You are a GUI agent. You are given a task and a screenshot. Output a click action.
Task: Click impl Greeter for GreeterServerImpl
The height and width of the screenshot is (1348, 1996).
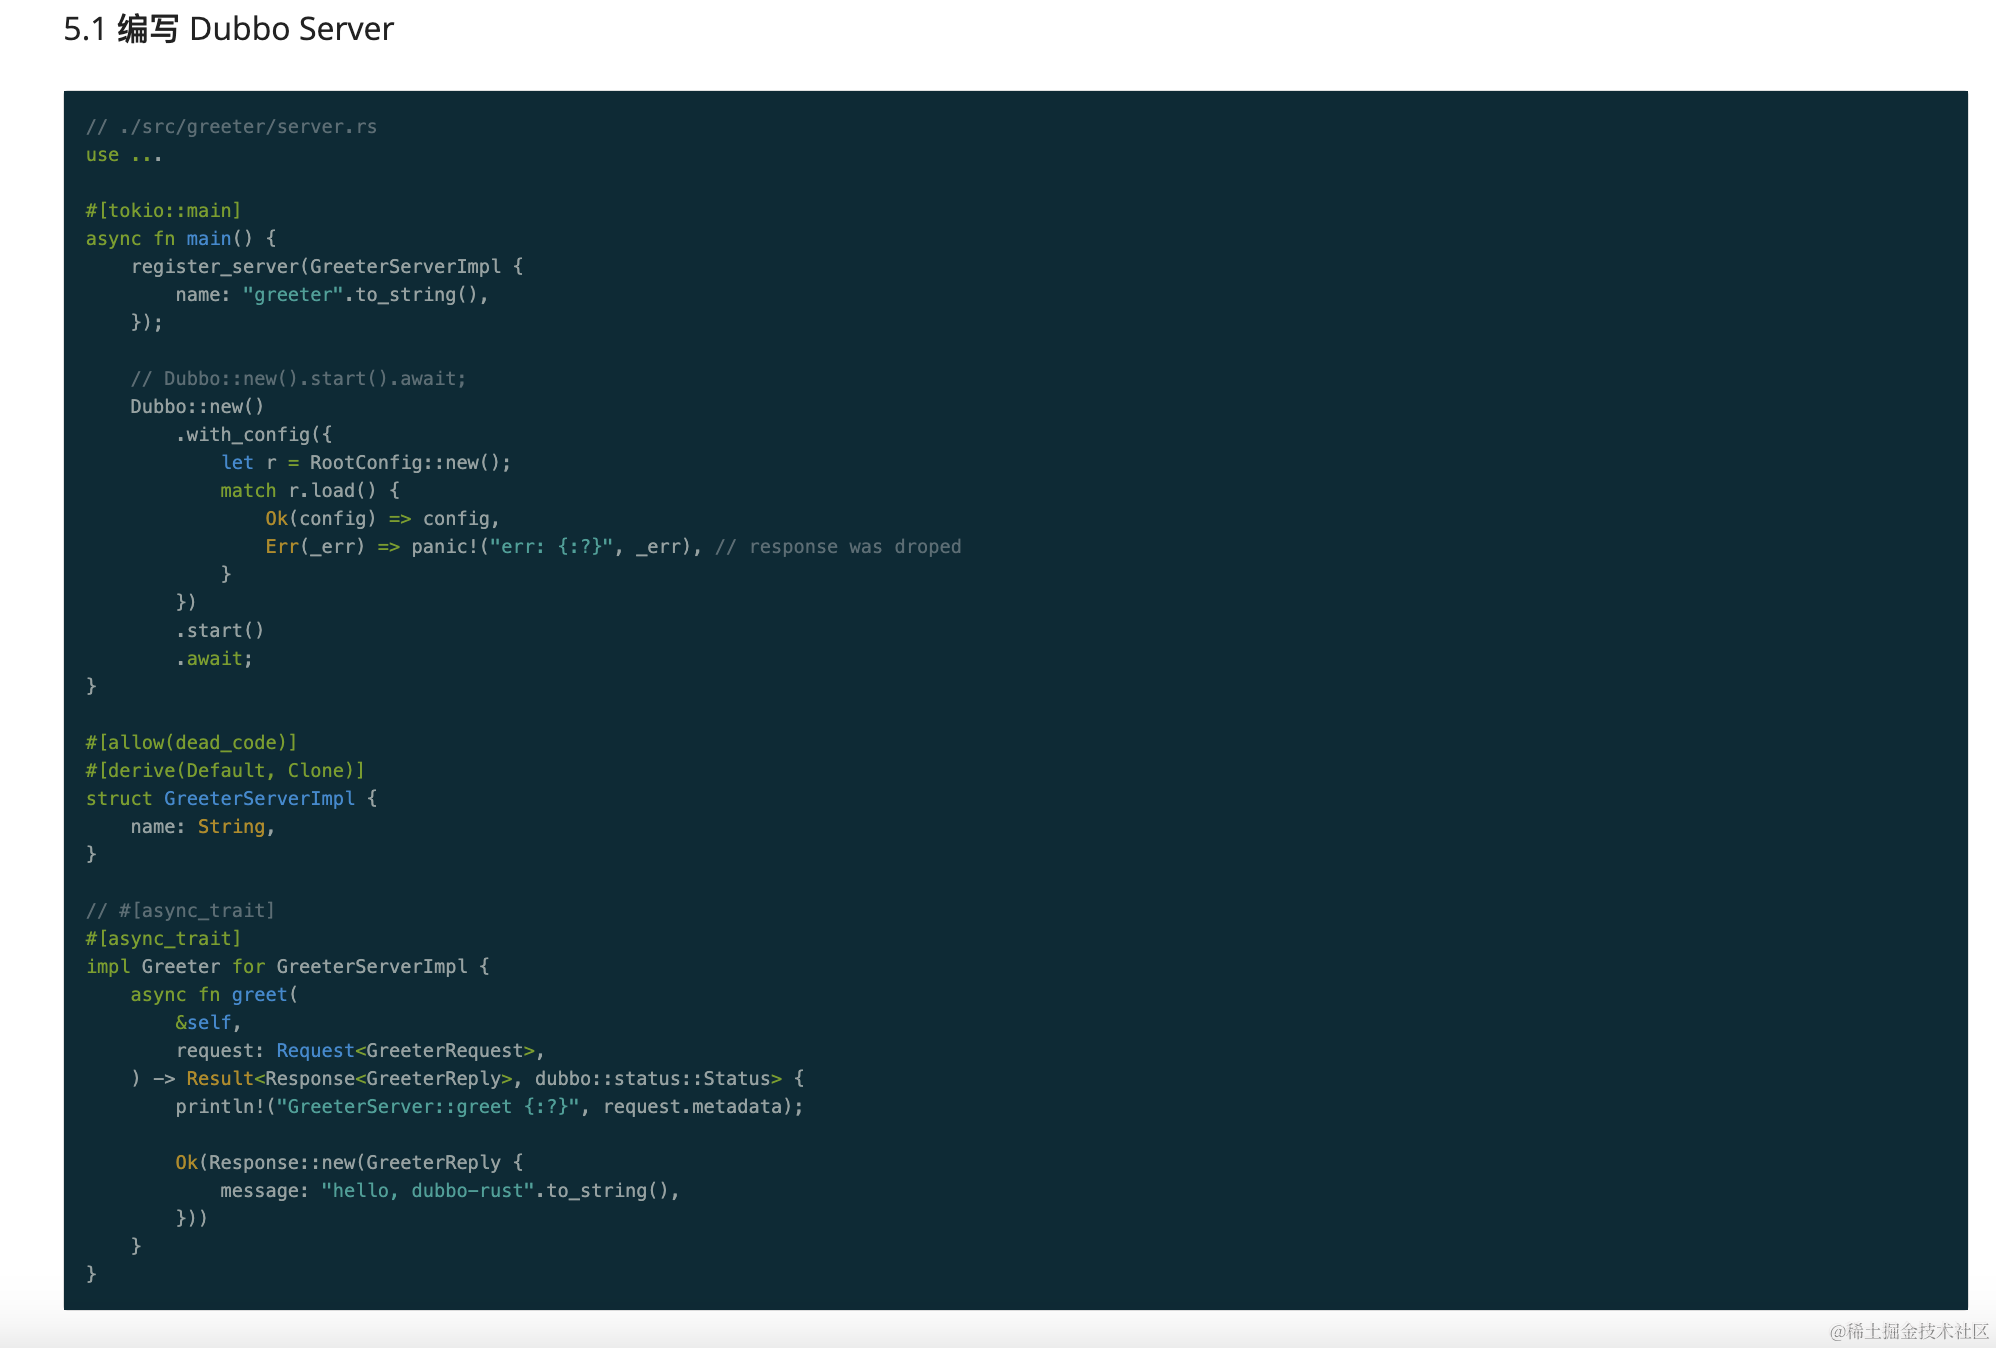point(286,966)
